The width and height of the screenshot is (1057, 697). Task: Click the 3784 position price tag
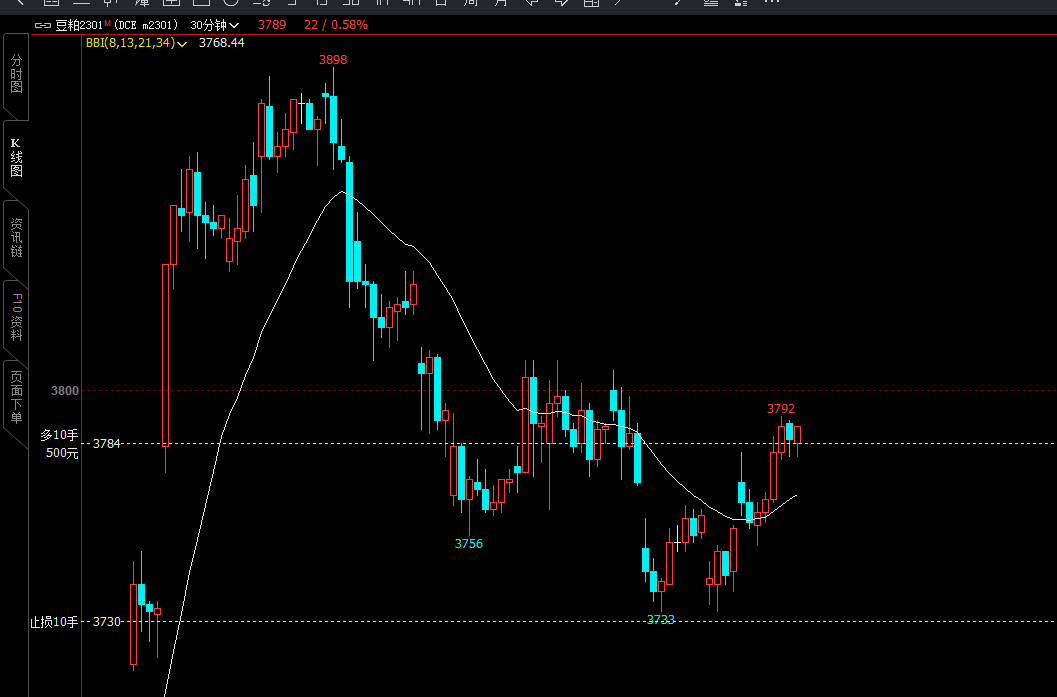(107, 444)
